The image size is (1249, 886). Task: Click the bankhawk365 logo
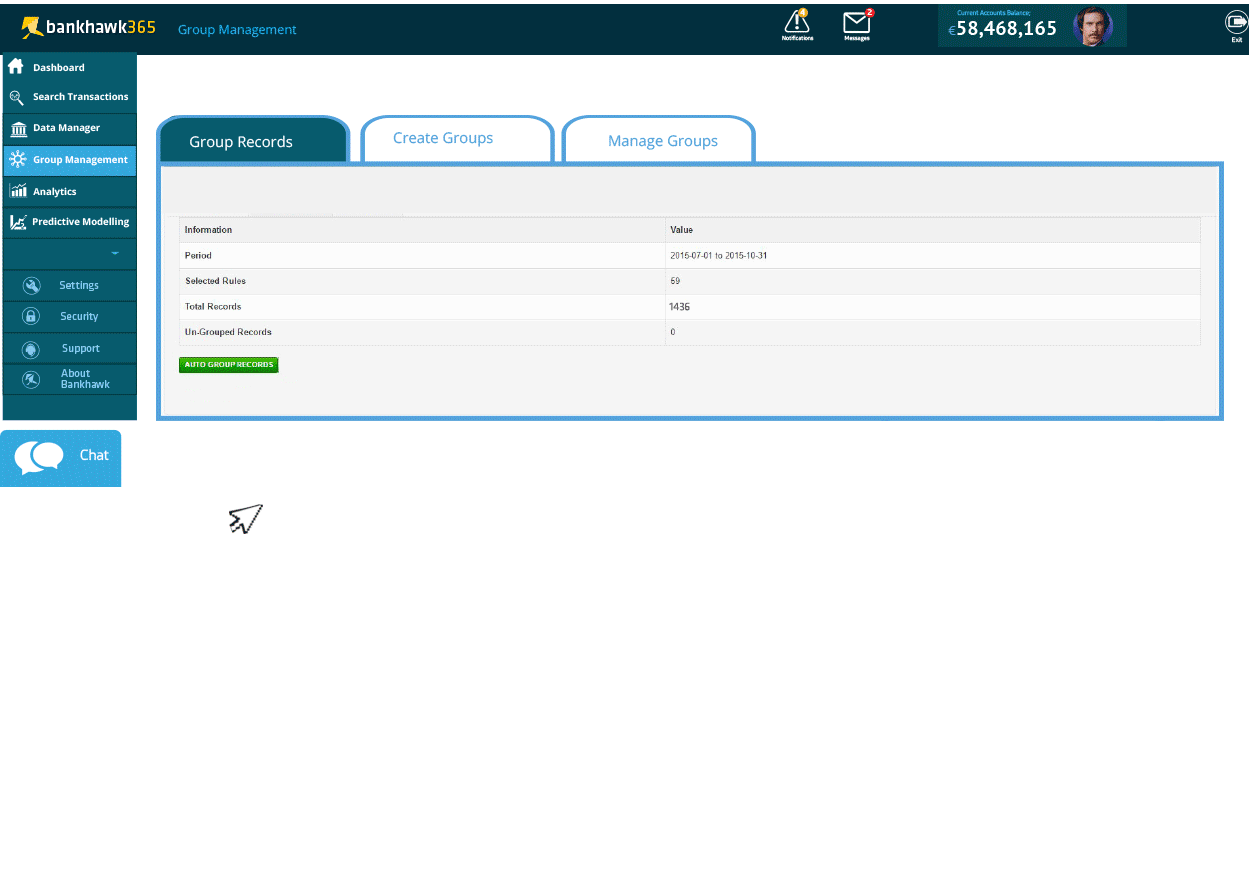point(89,28)
